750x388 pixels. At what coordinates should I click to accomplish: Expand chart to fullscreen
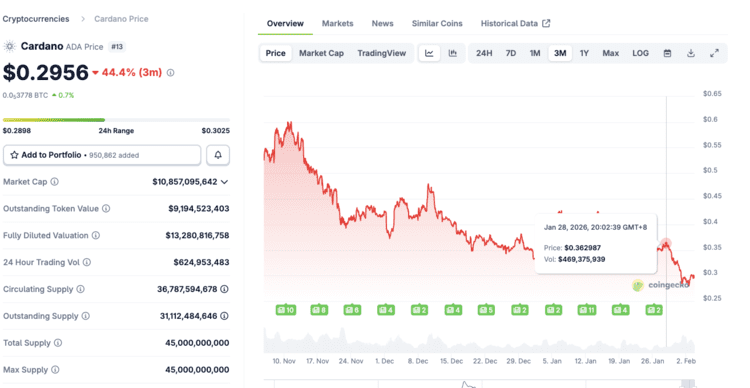click(x=714, y=53)
